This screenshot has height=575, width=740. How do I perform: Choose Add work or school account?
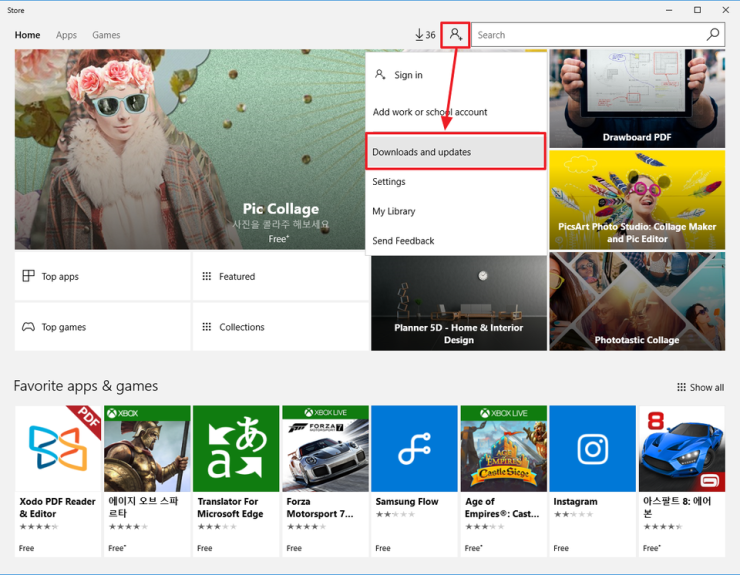click(x=456, y=112)
